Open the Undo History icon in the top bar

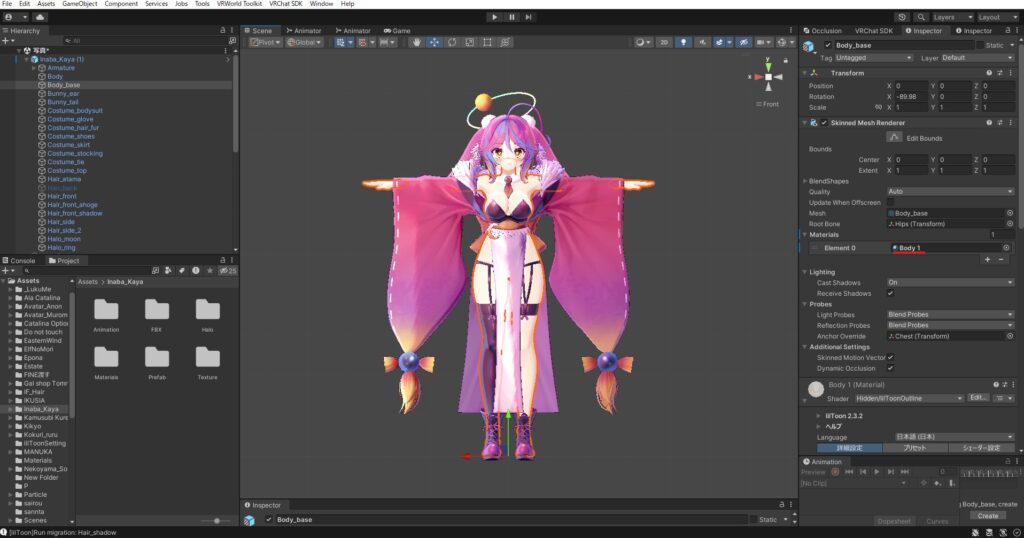coord(903,17)
